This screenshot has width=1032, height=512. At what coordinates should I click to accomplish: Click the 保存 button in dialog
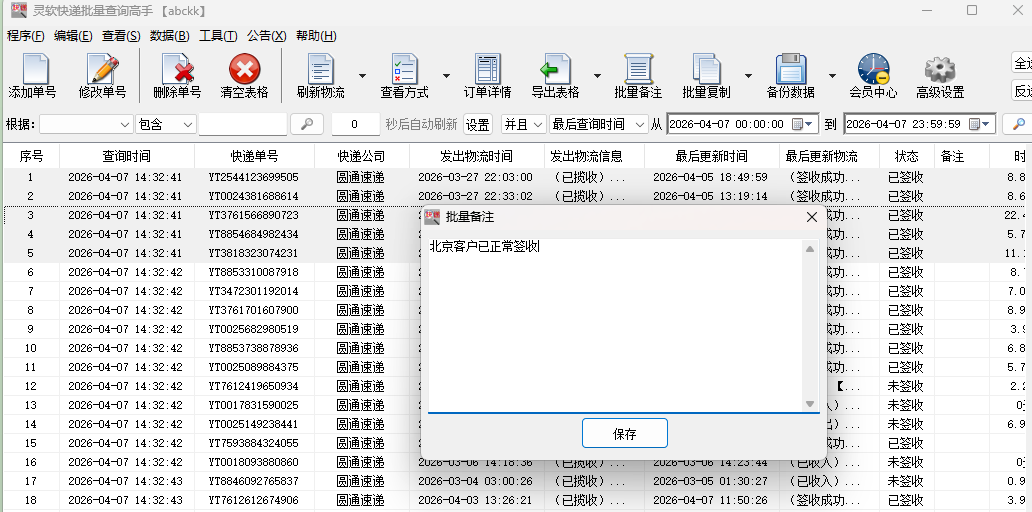click(x=624, y=433)
